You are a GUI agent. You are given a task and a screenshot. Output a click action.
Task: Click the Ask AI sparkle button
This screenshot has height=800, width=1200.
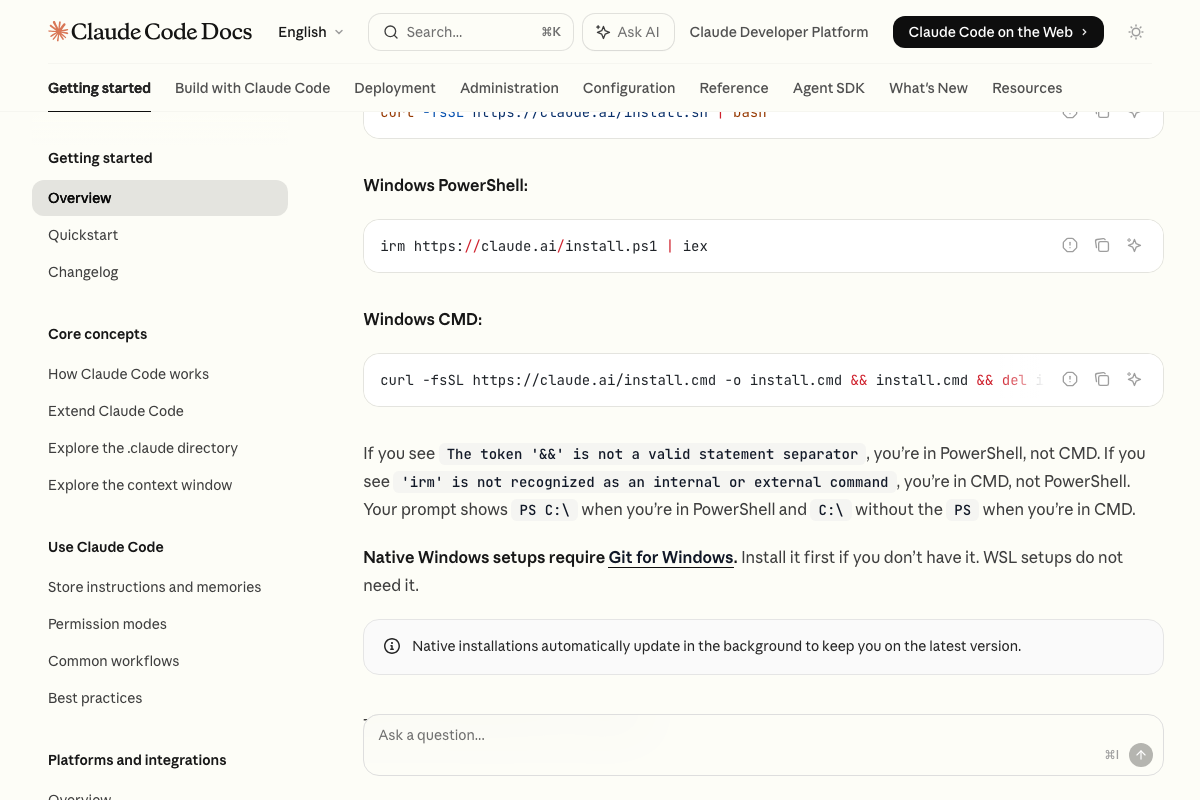(x=628, y=31)
